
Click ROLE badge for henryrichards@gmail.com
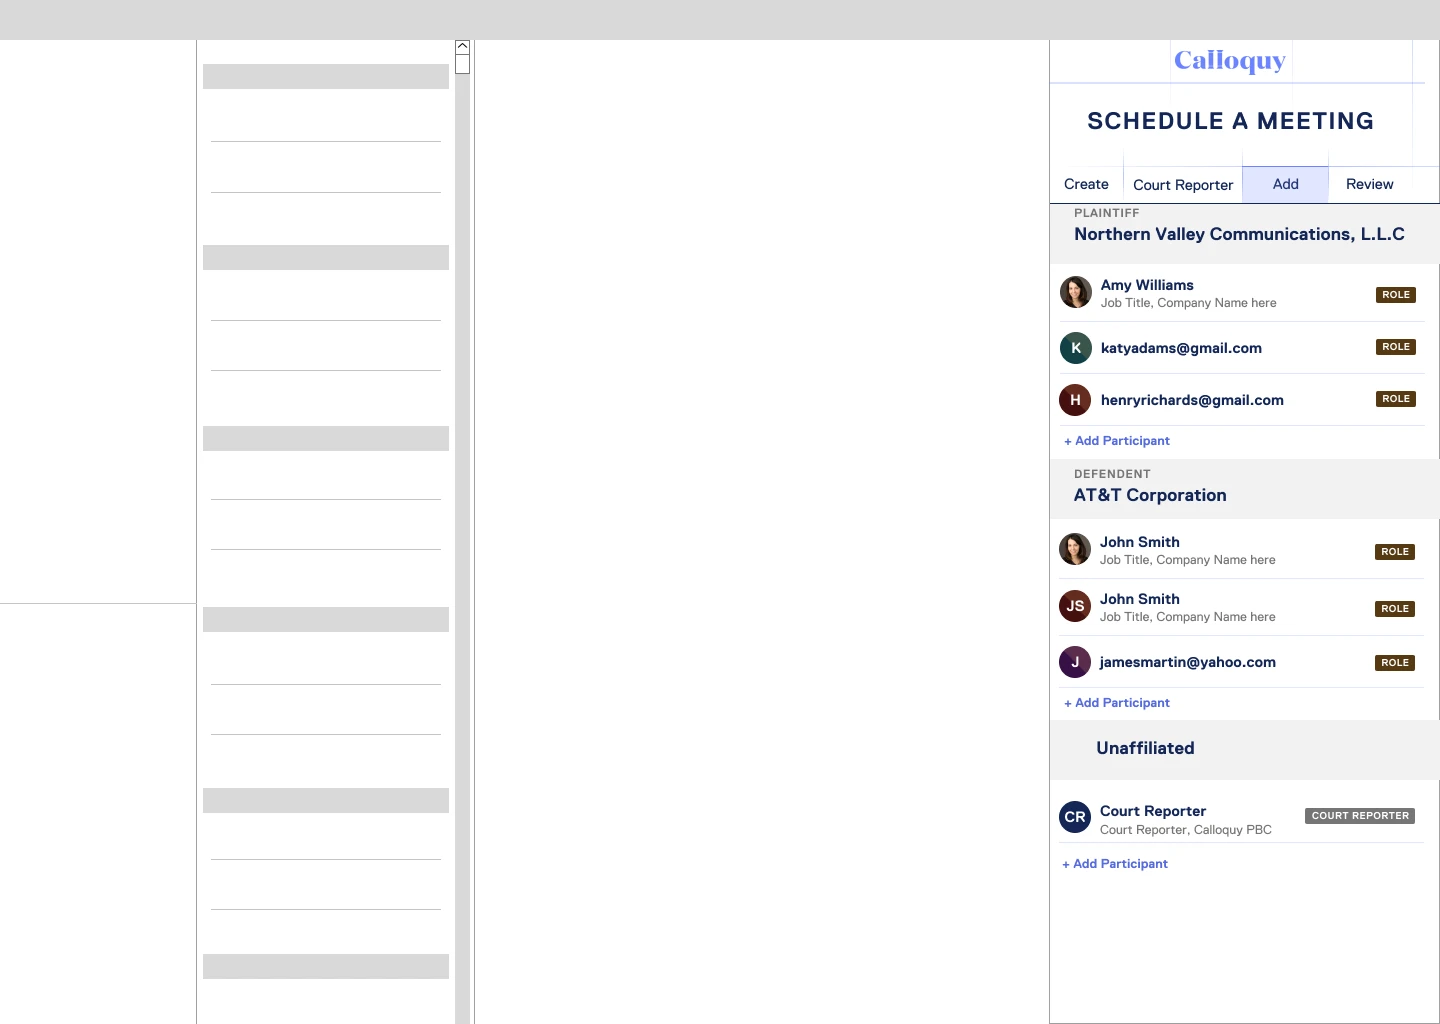click(x=1396, y=399)
